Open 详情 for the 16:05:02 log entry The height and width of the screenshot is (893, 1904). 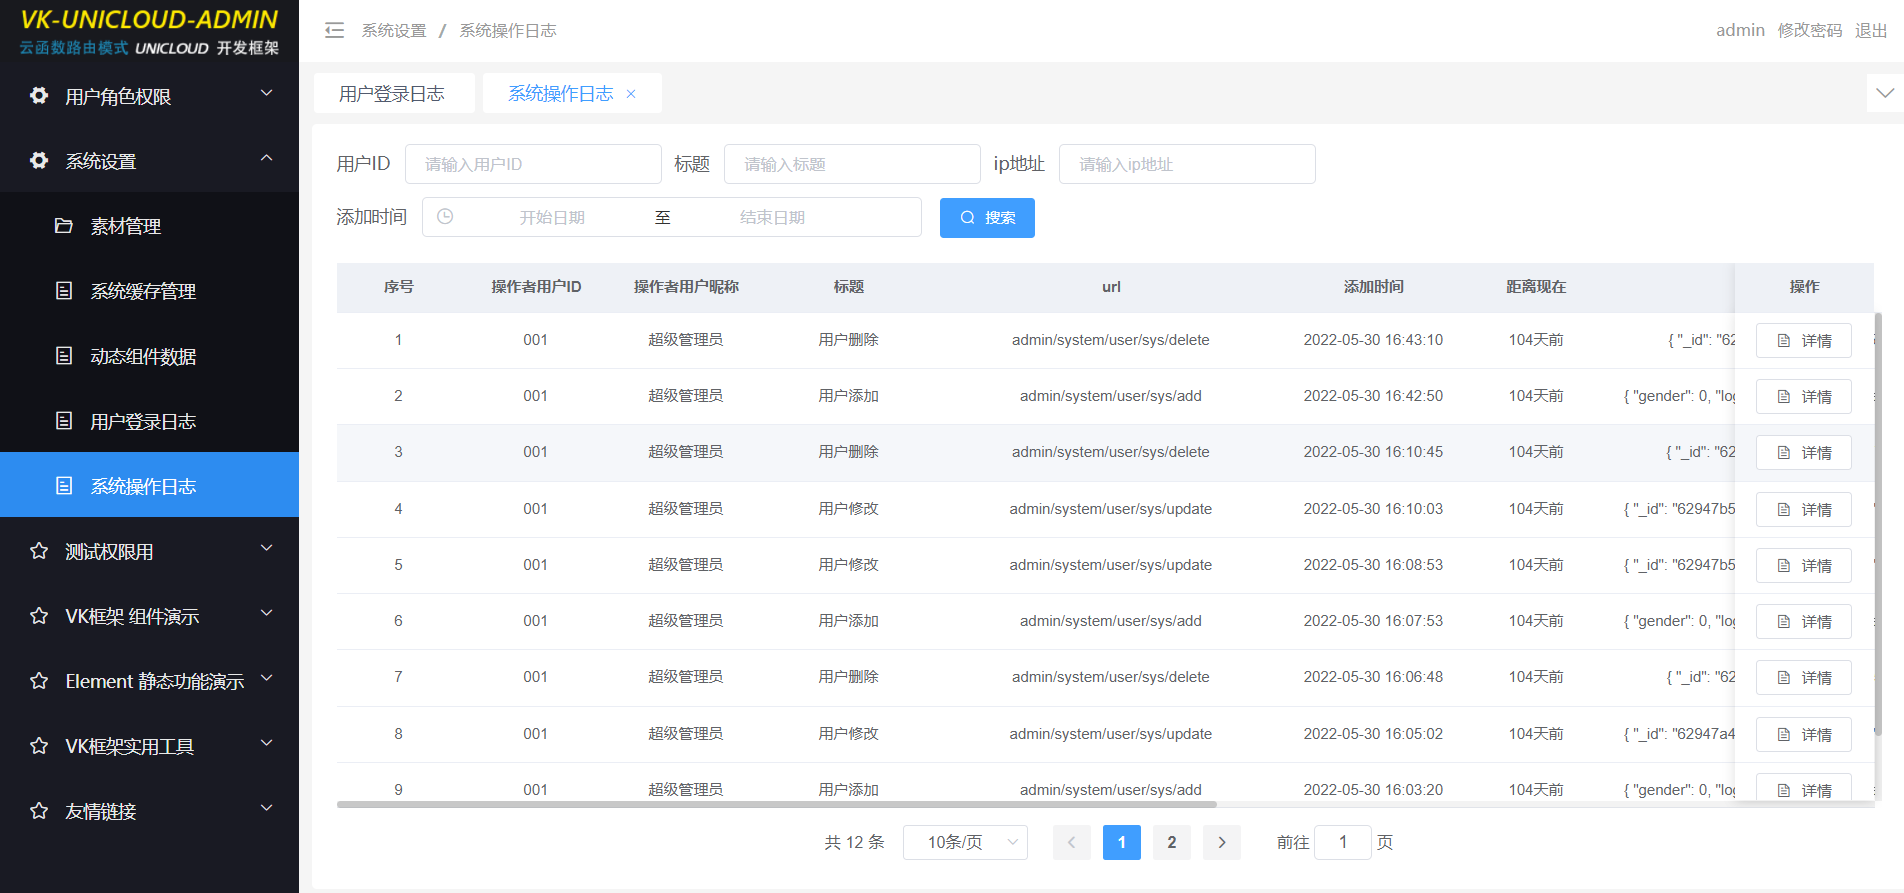(x=1803, y=735)
